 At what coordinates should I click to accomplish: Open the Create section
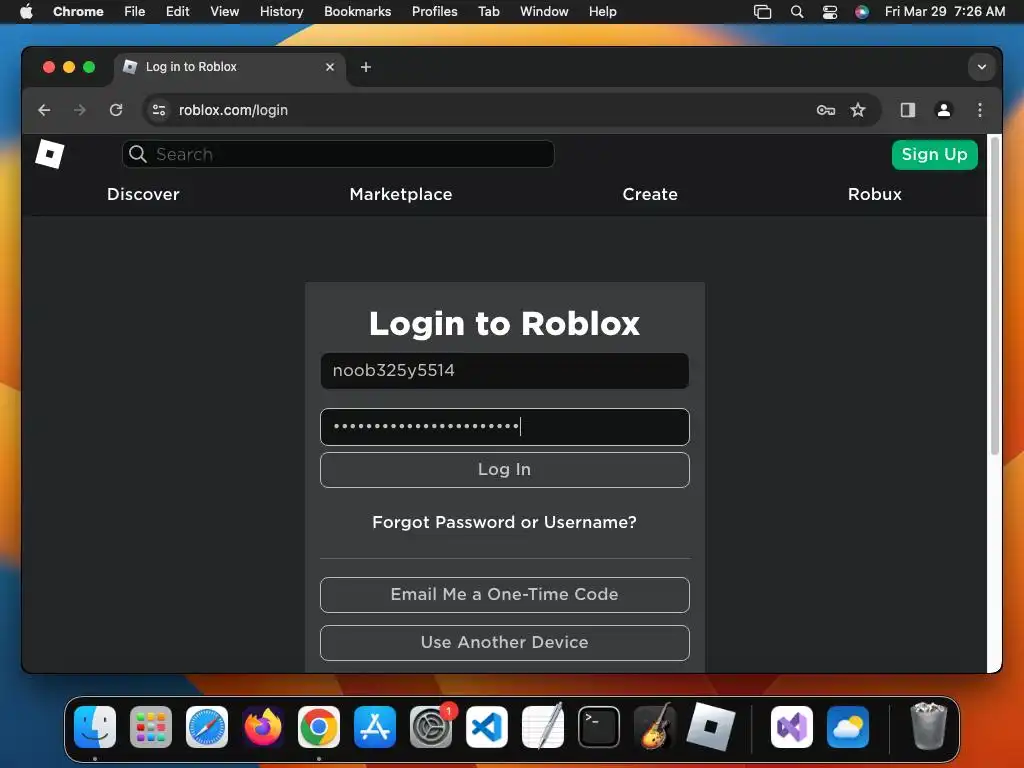coord(650,194)
